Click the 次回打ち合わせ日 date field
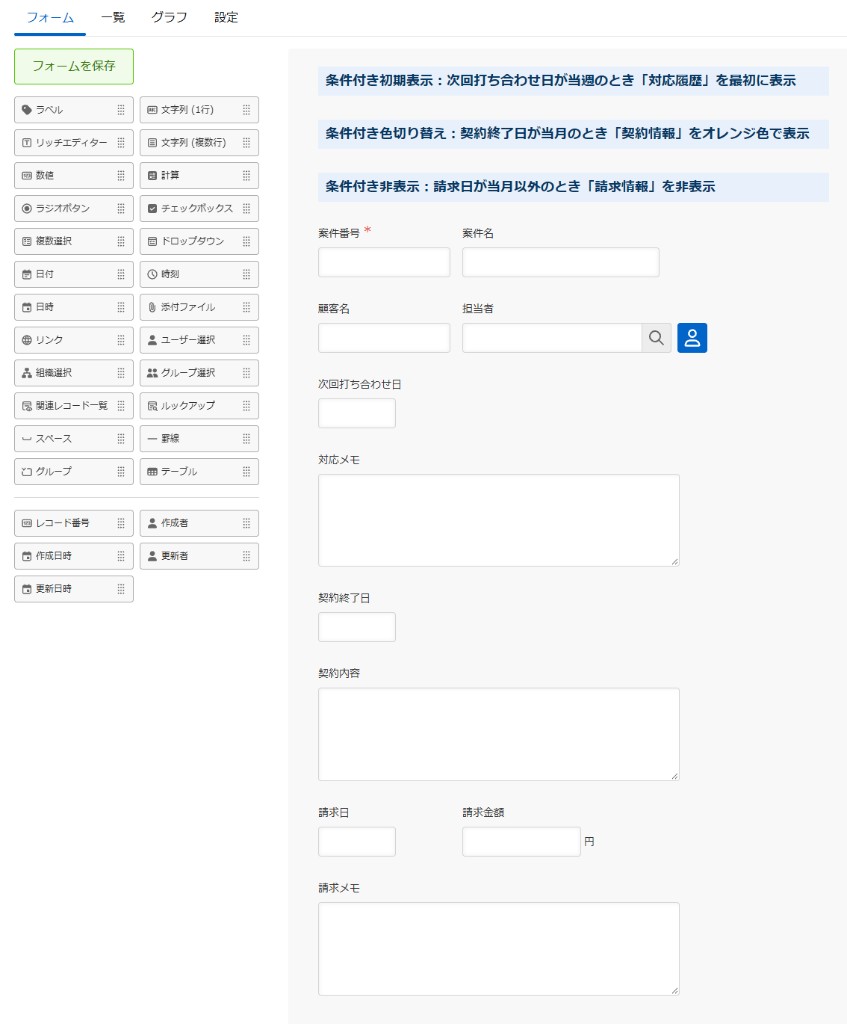 [357, 413]
